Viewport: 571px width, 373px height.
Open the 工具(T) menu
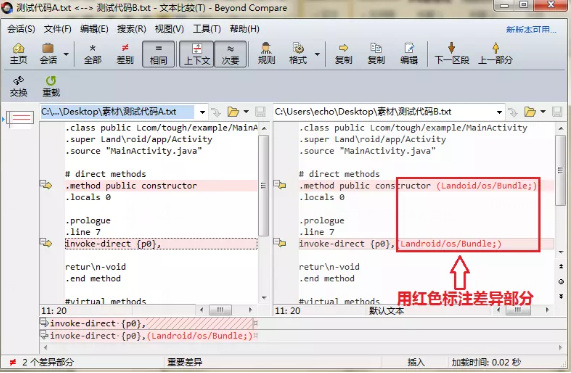coord(207,29)
